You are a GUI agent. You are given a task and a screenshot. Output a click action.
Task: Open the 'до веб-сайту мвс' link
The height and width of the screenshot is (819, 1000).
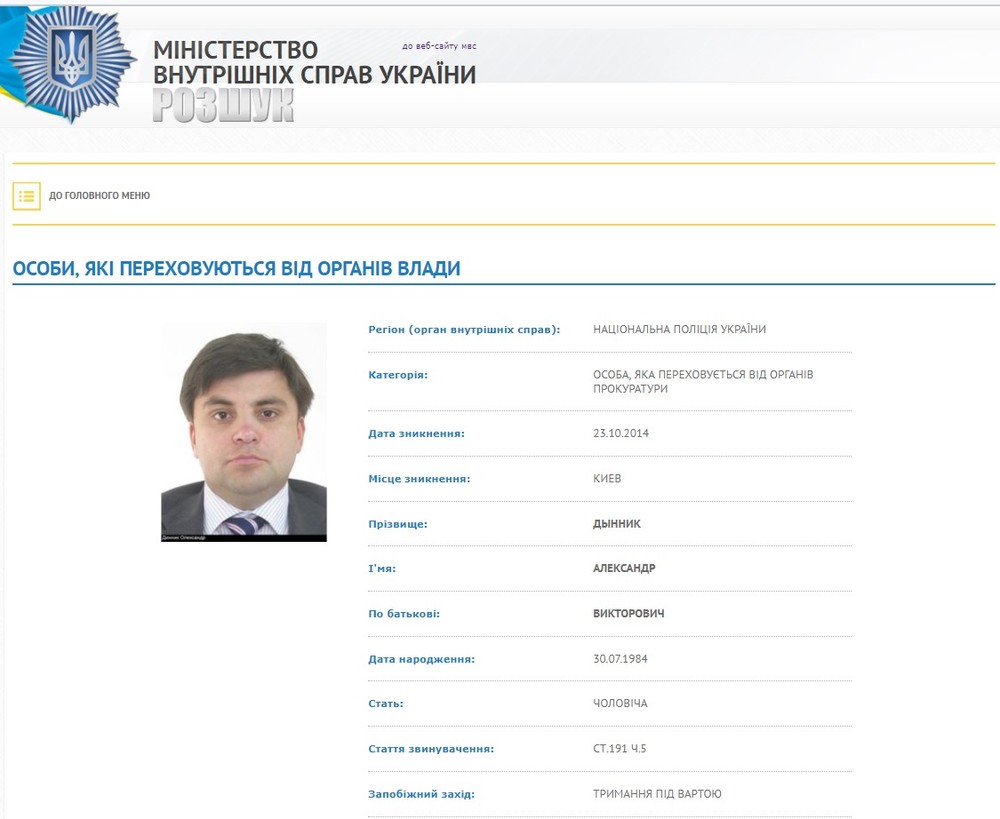tap(439, 46)
